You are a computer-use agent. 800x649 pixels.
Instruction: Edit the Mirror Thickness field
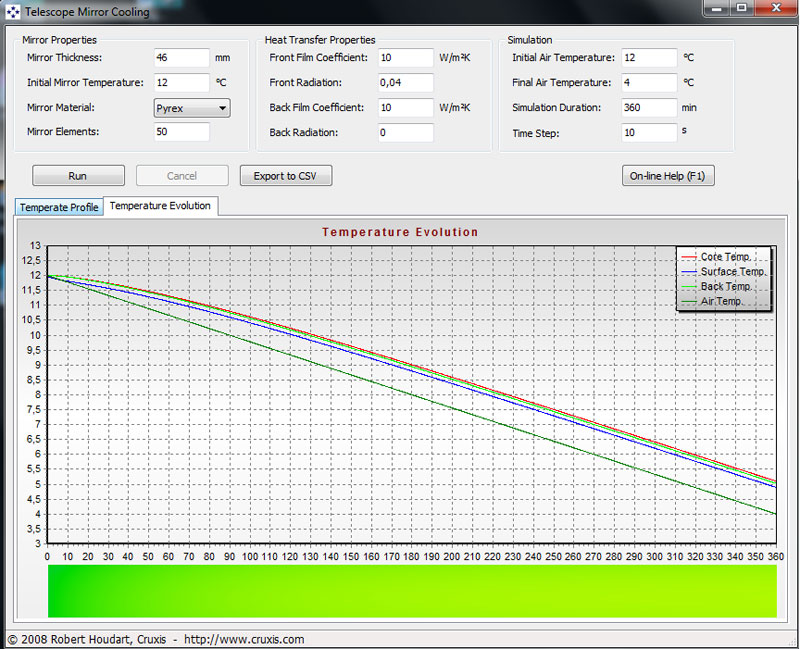pos(182,58)
